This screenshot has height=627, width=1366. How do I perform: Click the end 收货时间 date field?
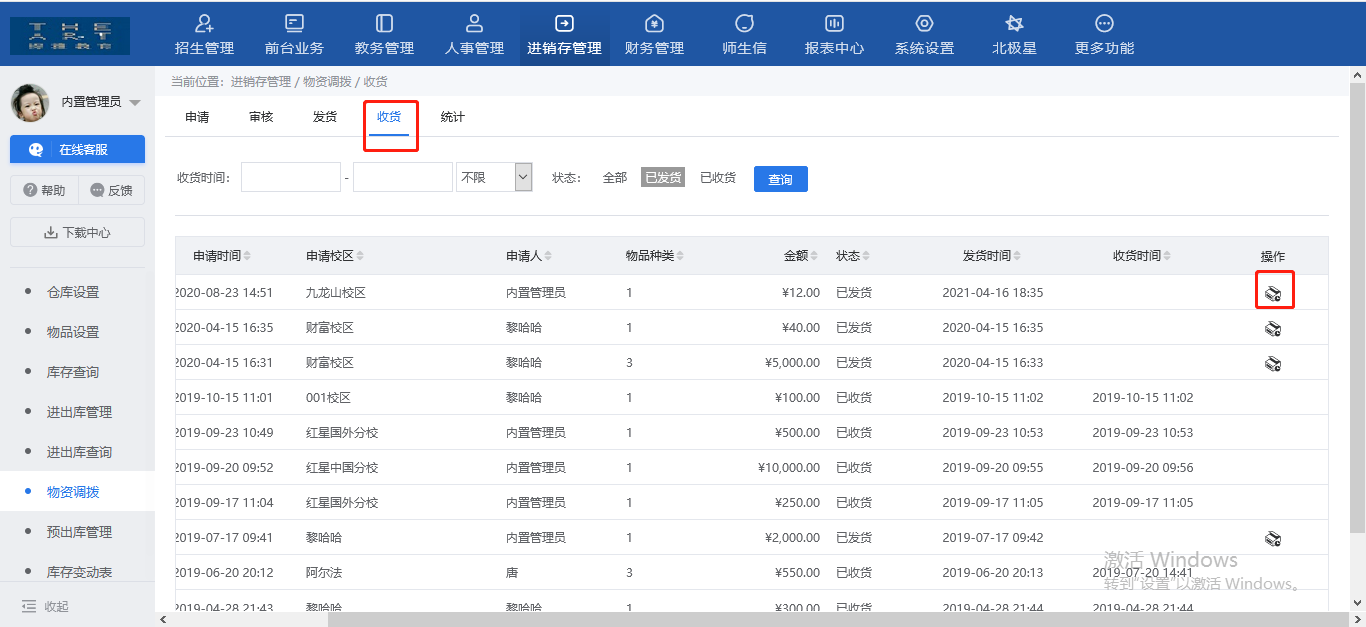[403, 177]
